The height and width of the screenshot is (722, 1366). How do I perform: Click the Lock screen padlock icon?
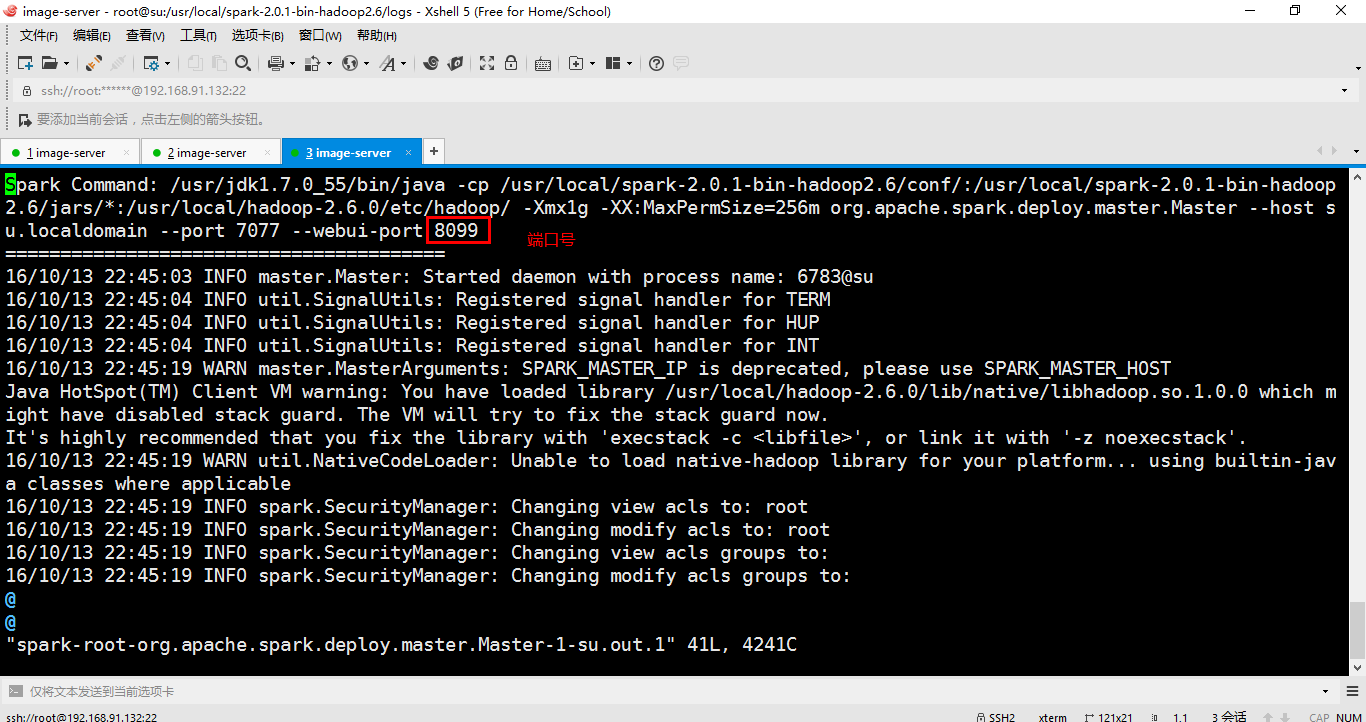511,63
